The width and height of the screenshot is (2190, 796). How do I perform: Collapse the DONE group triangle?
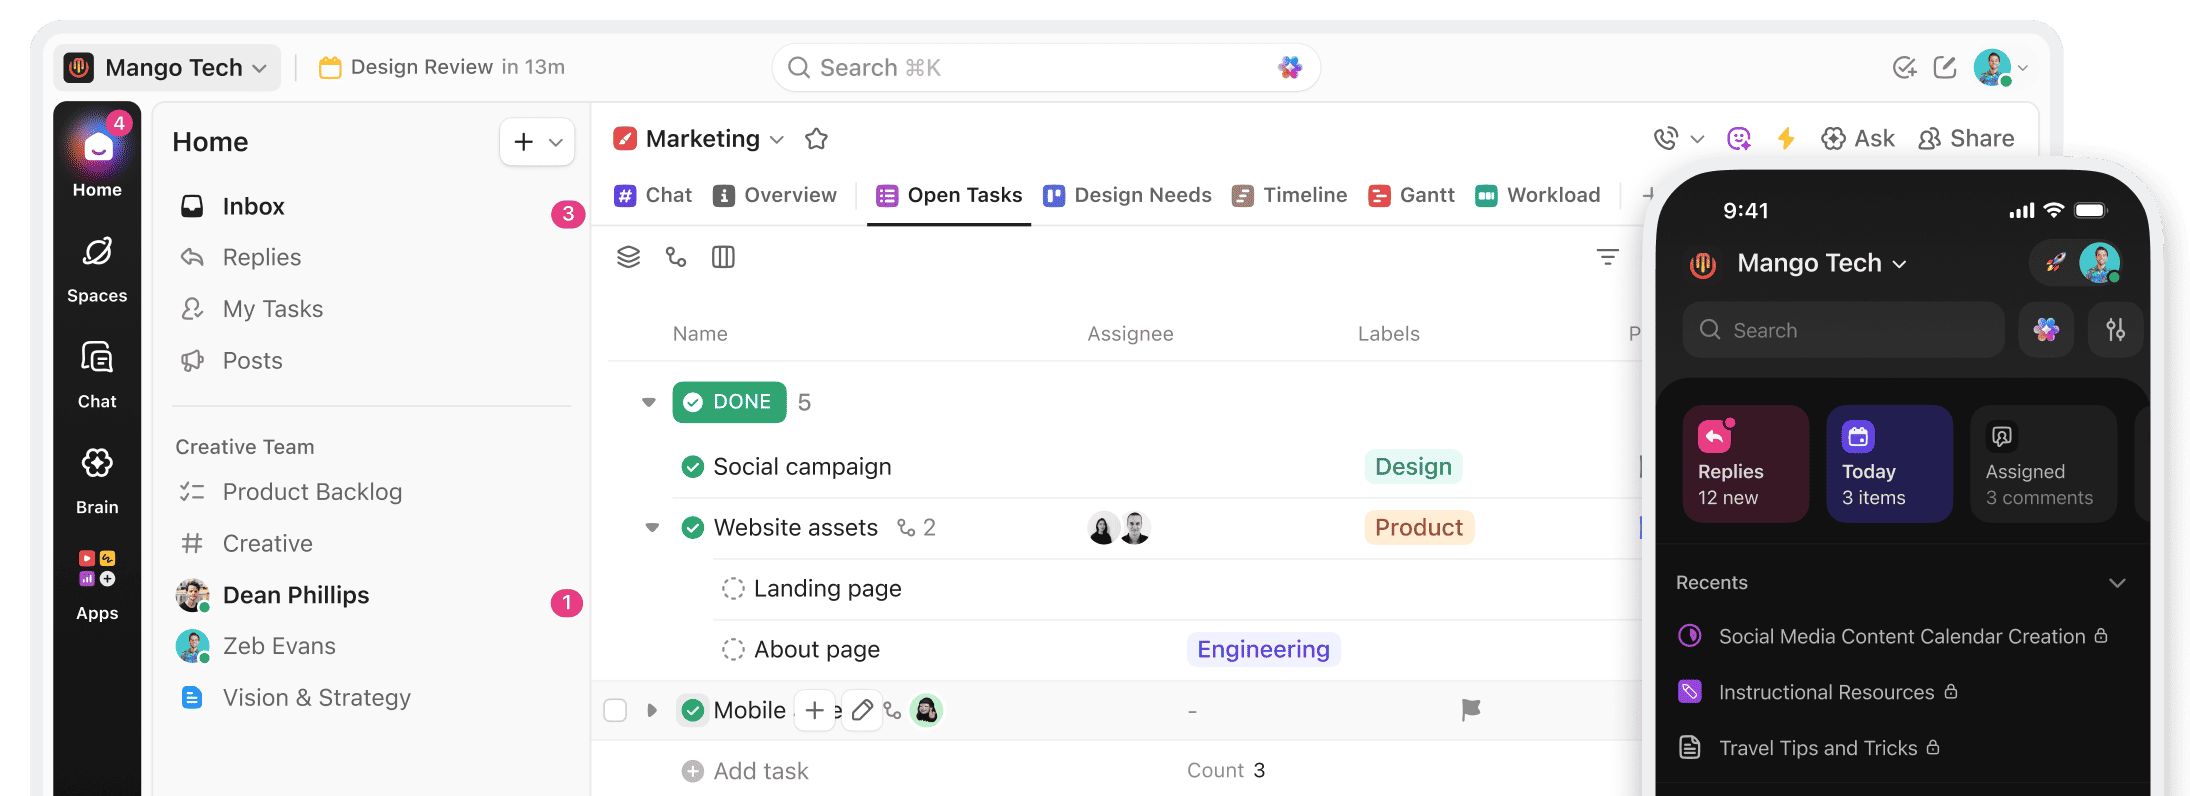click(648, 402)
